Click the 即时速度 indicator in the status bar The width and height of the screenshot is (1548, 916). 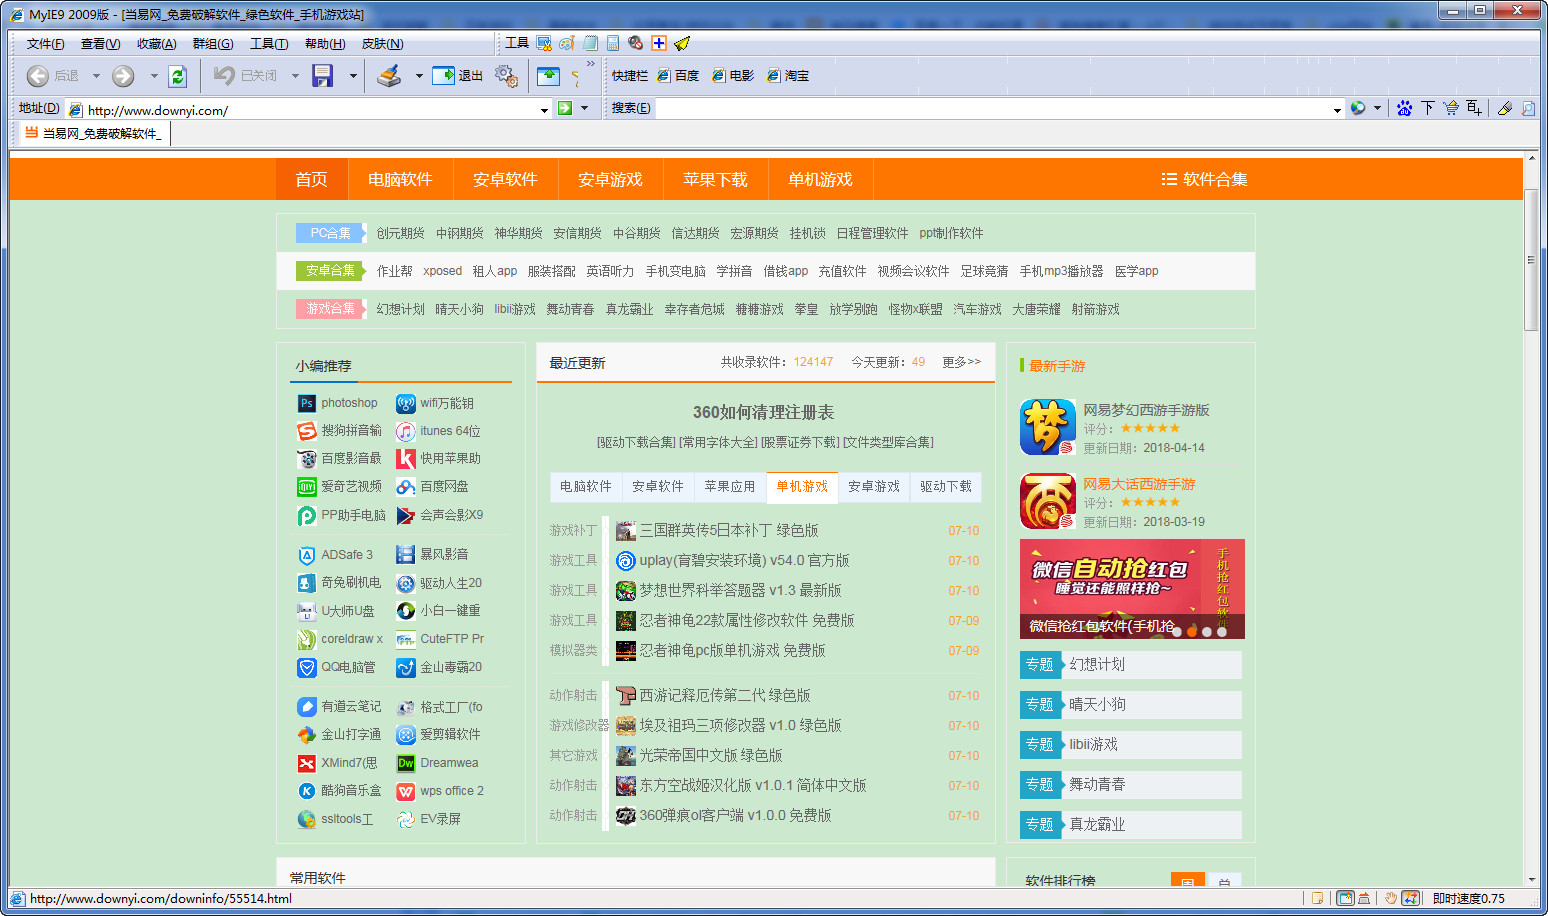pos(1470,898)
